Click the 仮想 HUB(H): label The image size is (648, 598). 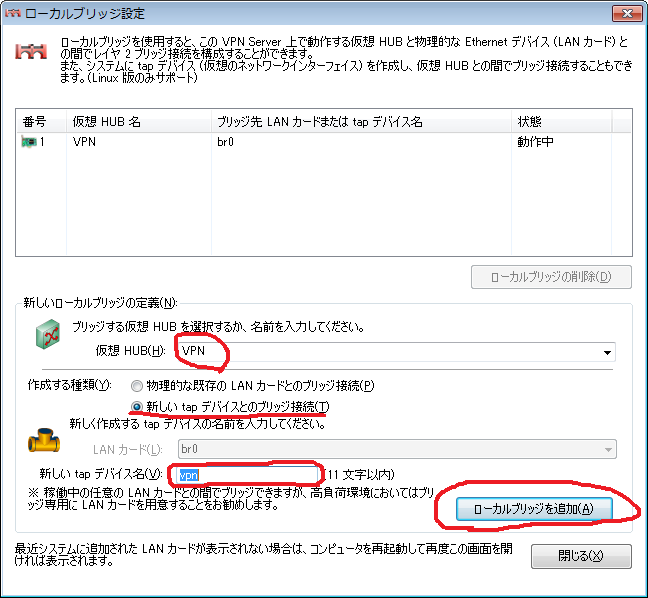click(131, 351)
